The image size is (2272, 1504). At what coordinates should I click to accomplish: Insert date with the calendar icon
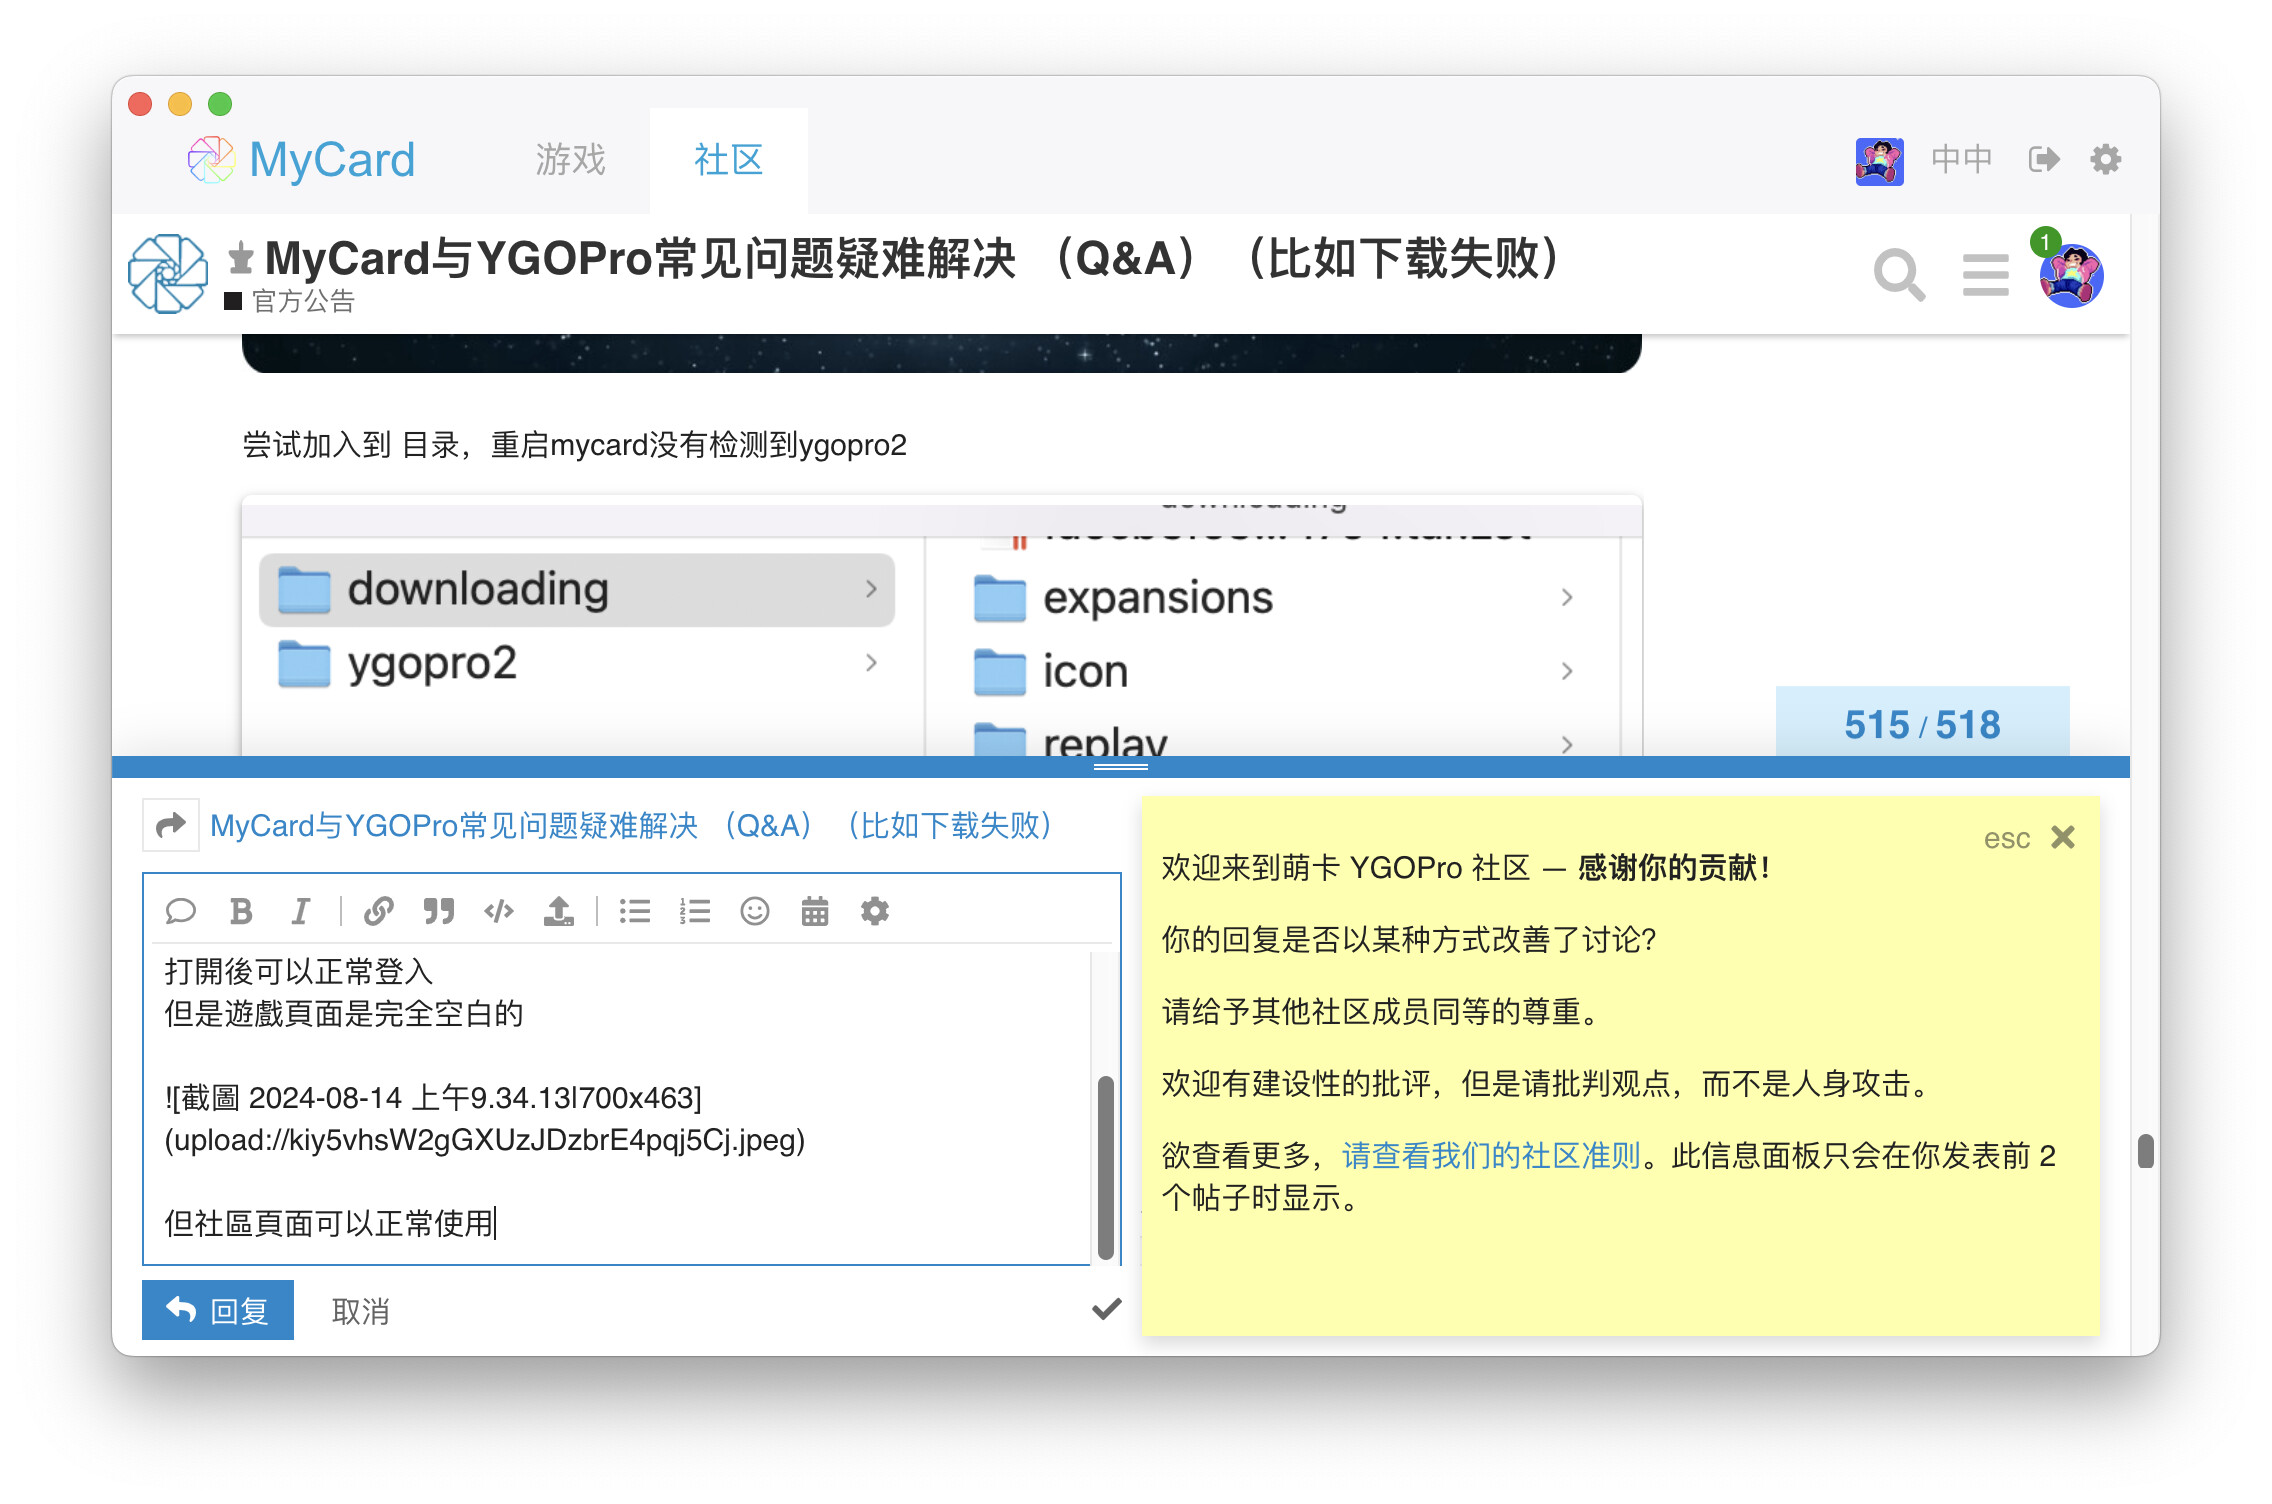pyautogui.click(x=815, y=911)
